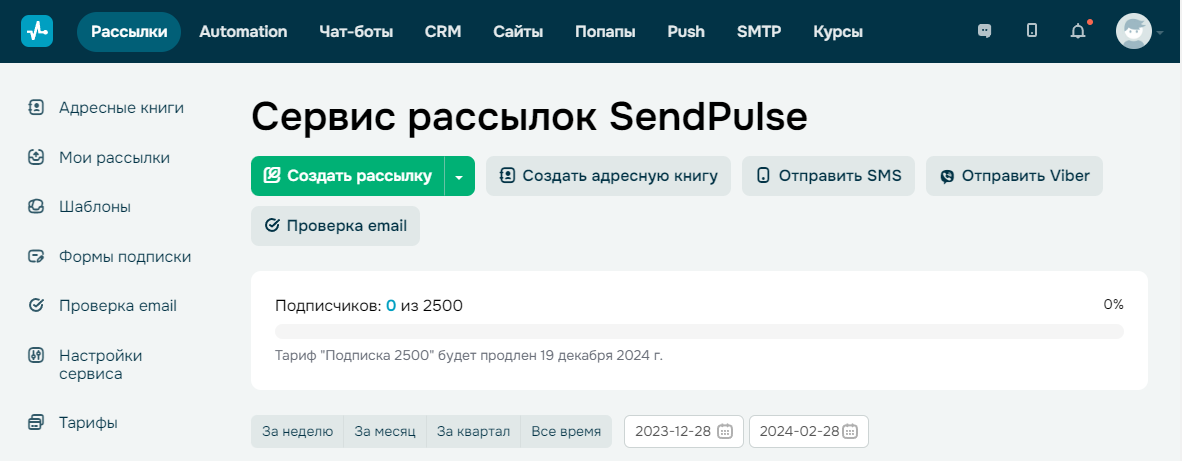Open Шаблоны in the sidebar

click(95, 206)
